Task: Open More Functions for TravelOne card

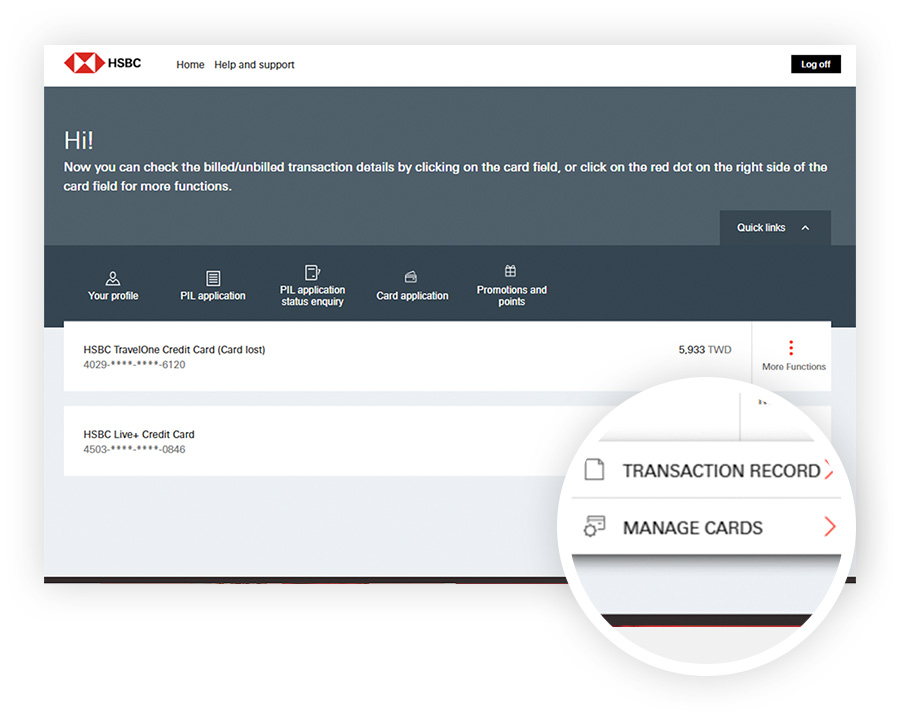Action: pyautogui.click(x=792, y=356)
